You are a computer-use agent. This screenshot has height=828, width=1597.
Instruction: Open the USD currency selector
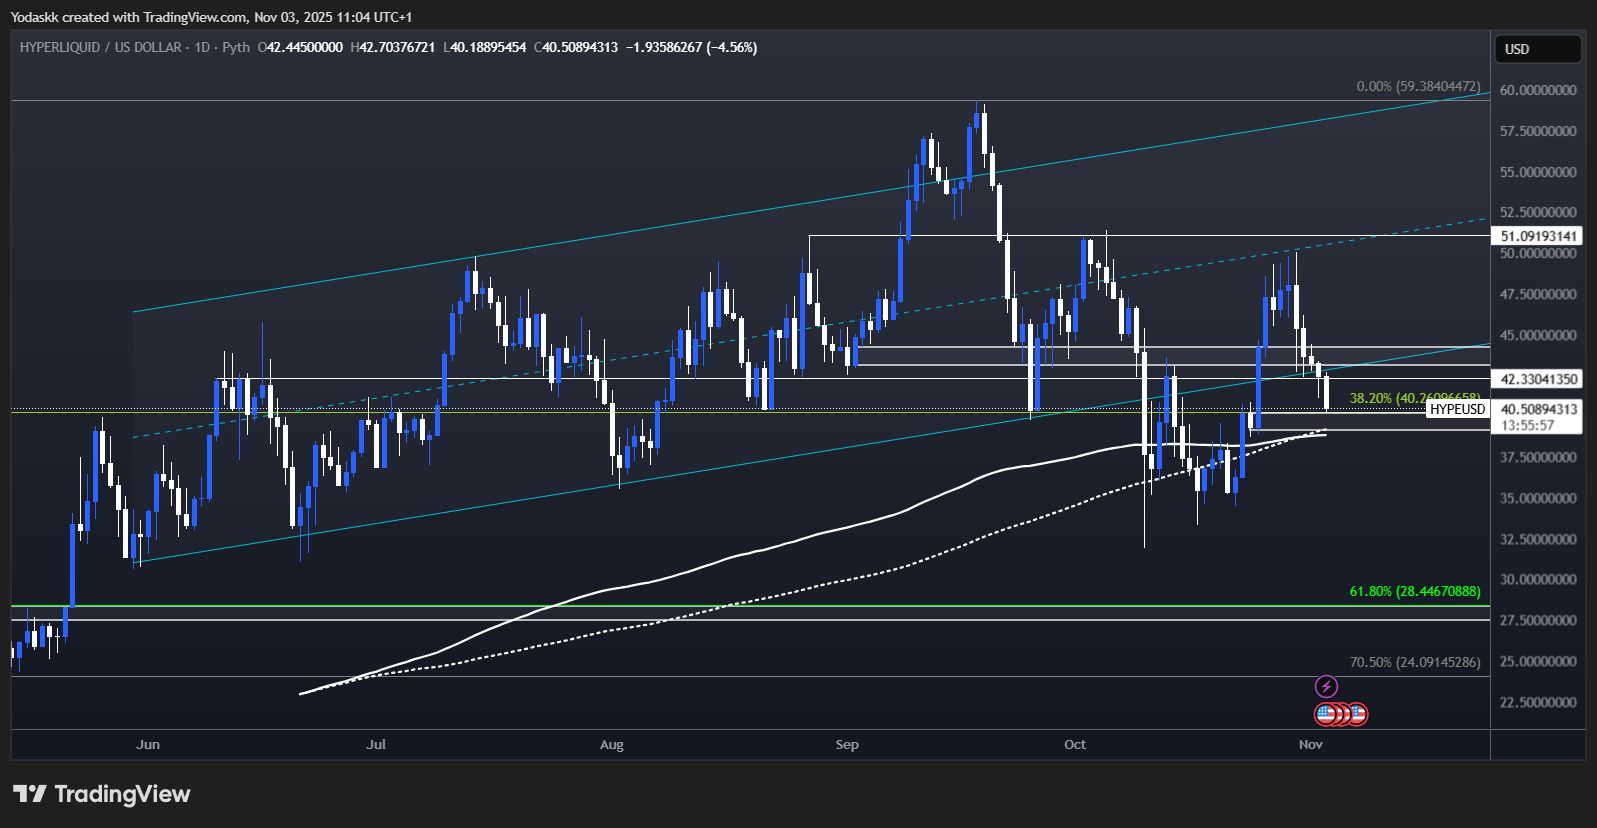point(1537,49)
